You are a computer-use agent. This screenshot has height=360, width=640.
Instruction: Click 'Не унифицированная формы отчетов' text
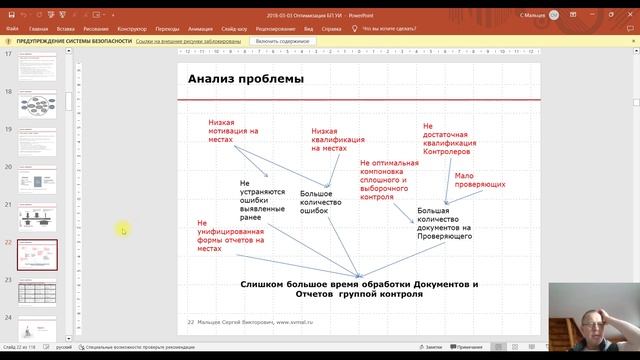[231, 236]
